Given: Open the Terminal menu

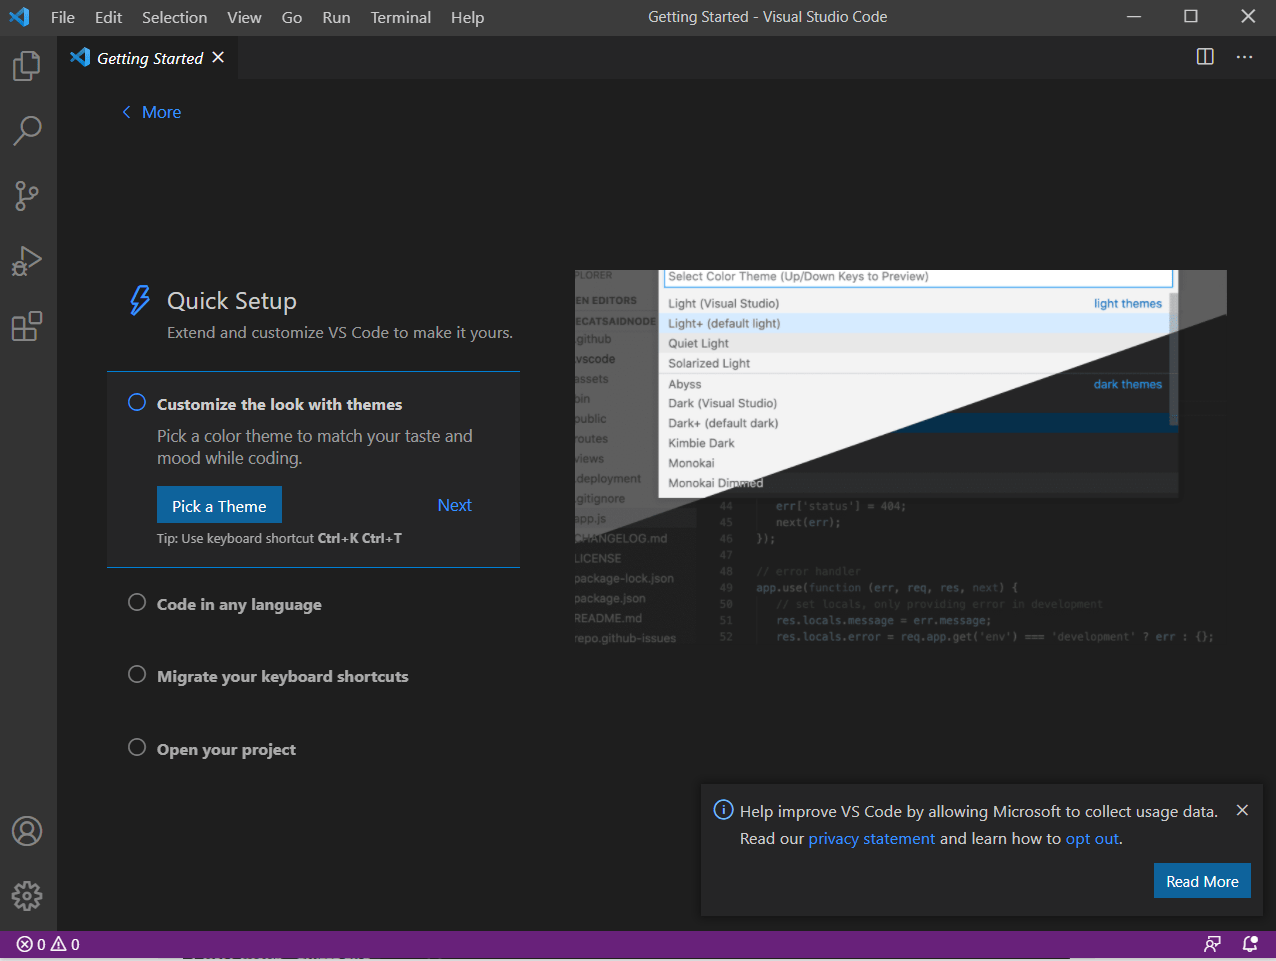Looking at the screenshot, I should click(400, 17).
